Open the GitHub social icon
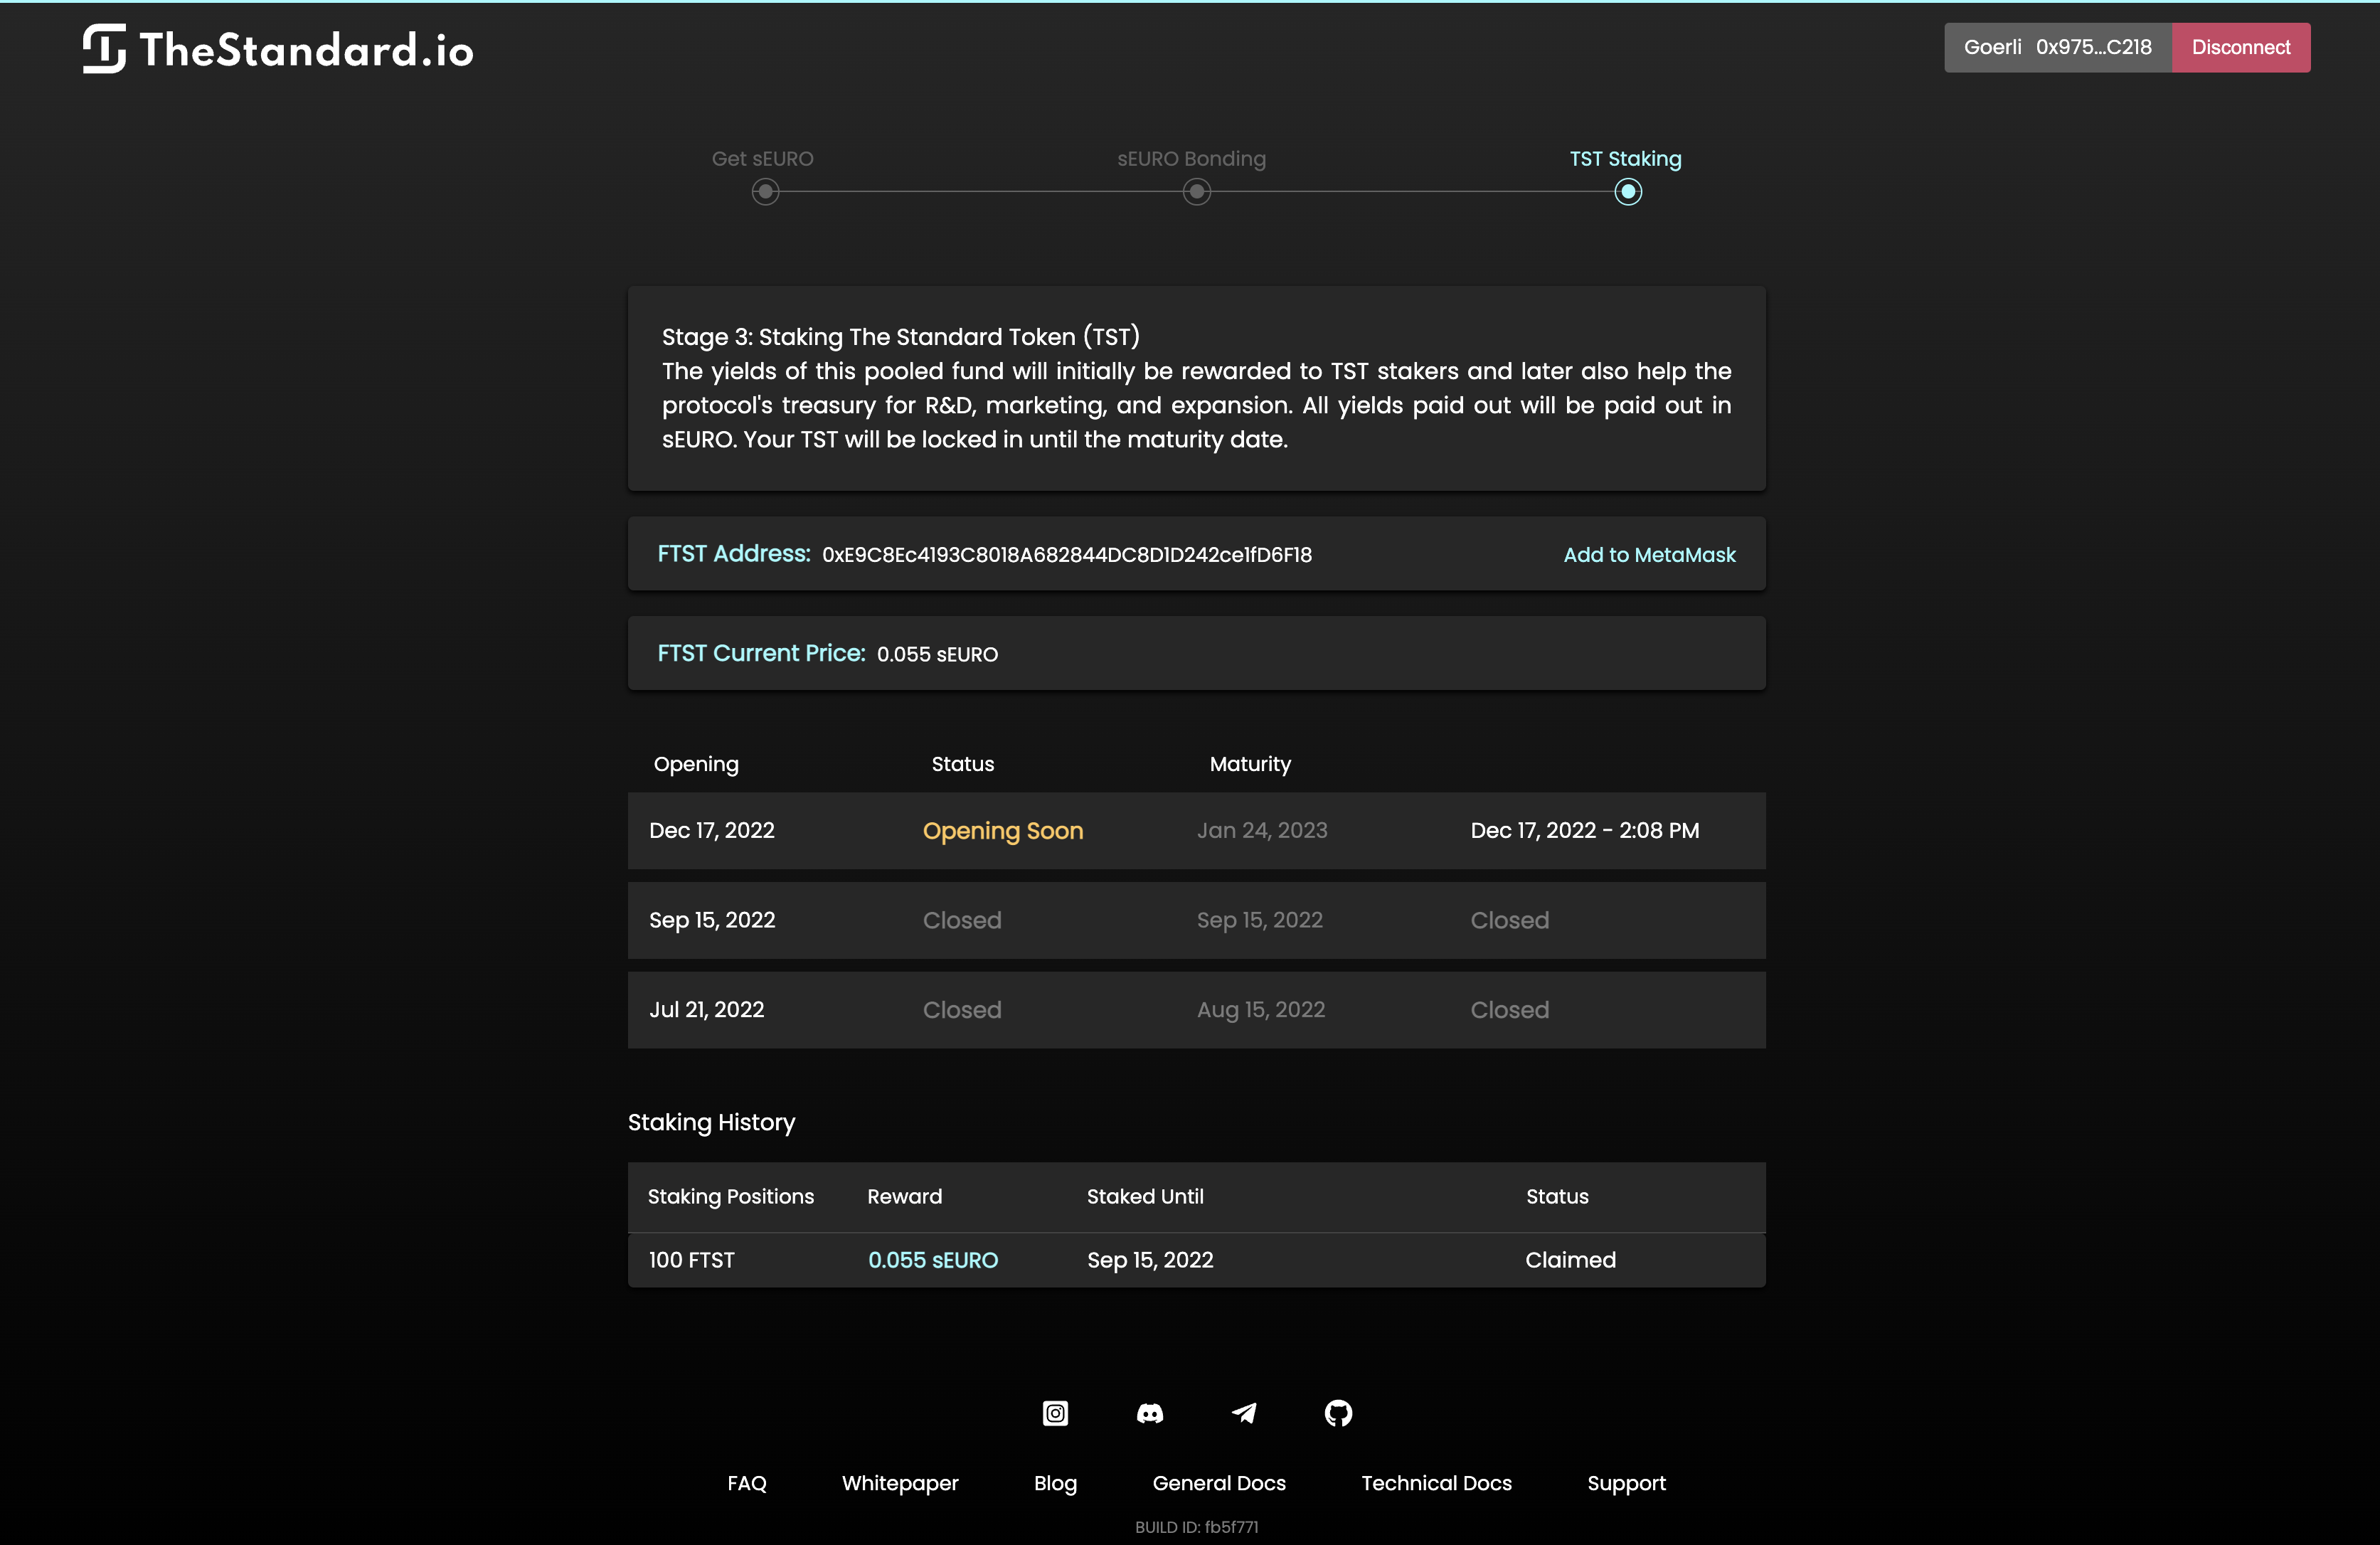This screenshot has width=2380, height=1545. 1338,1413
